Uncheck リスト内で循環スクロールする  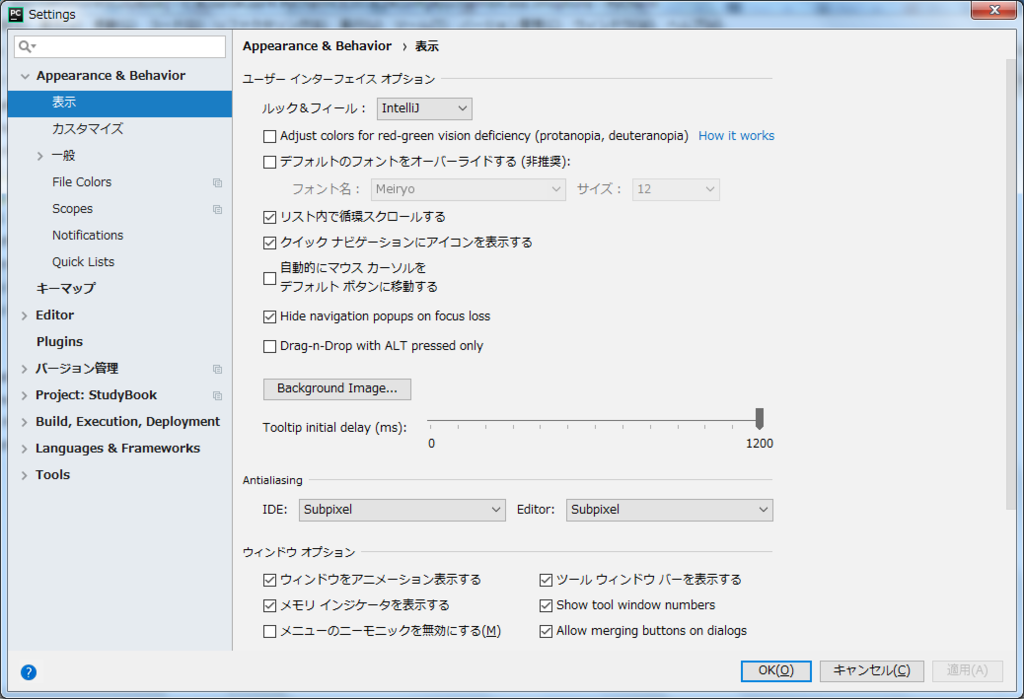point(269,217)
